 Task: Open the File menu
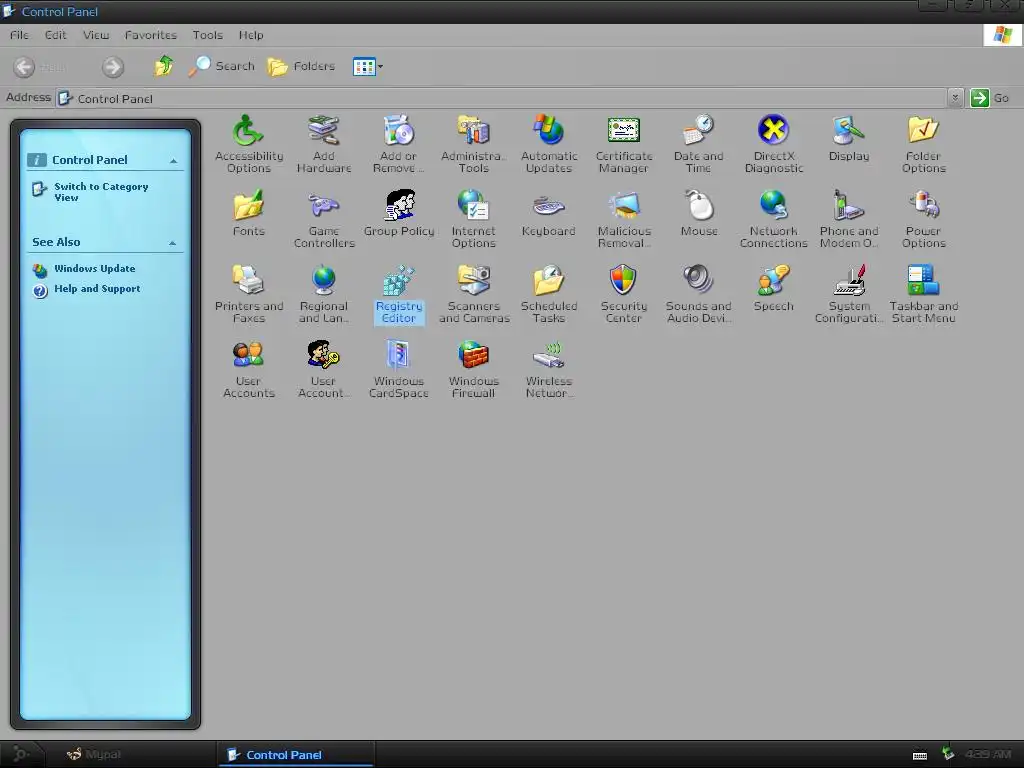[20, 35]
